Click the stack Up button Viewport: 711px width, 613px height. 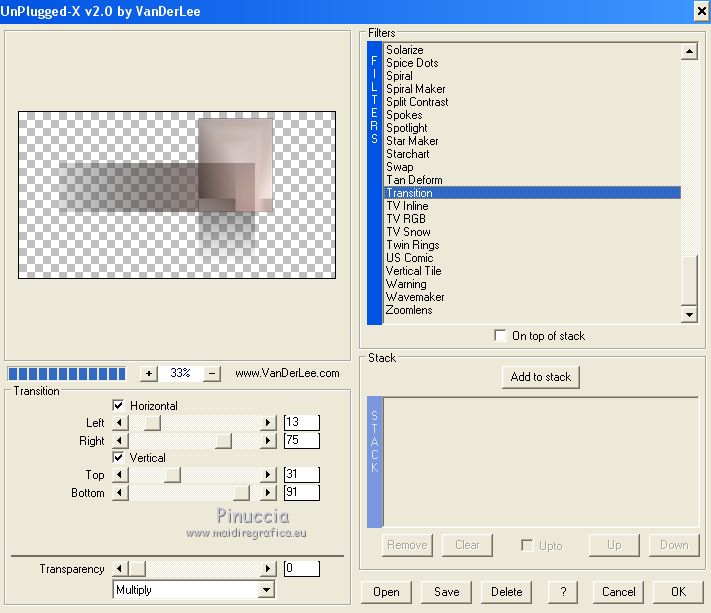(x=614, y=545)
